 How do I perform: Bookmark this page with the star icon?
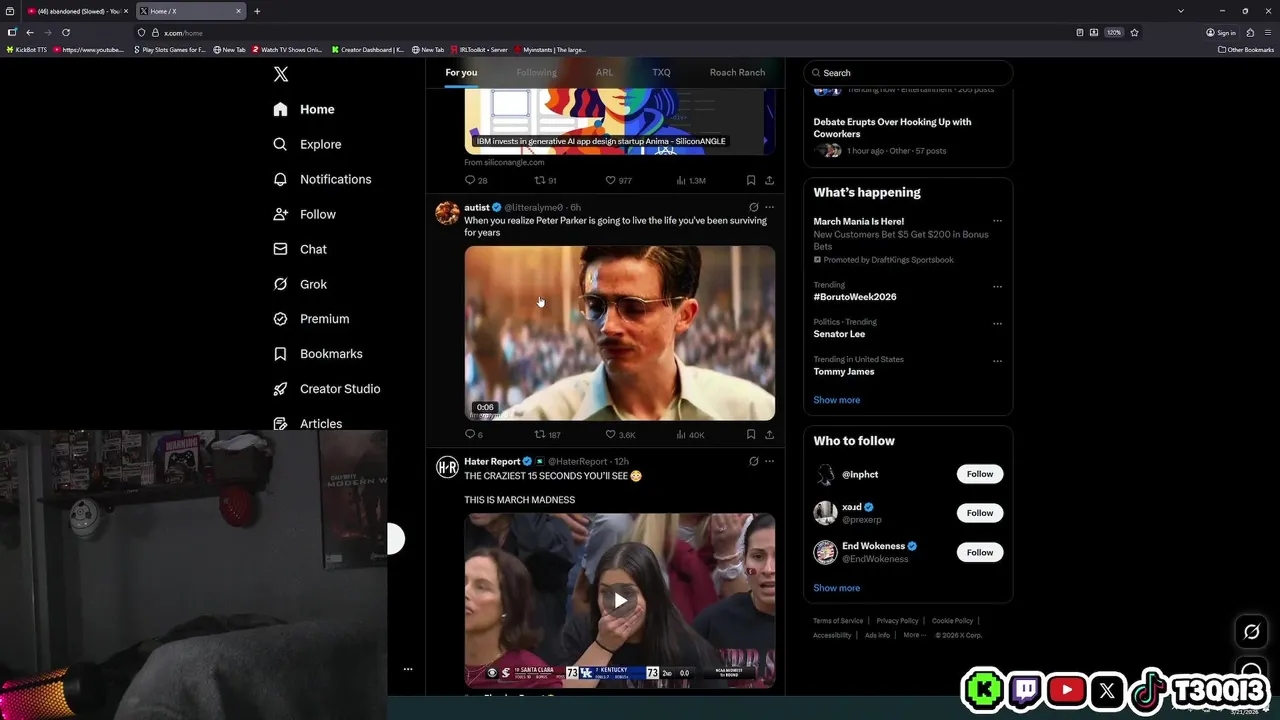(1134, 32)
